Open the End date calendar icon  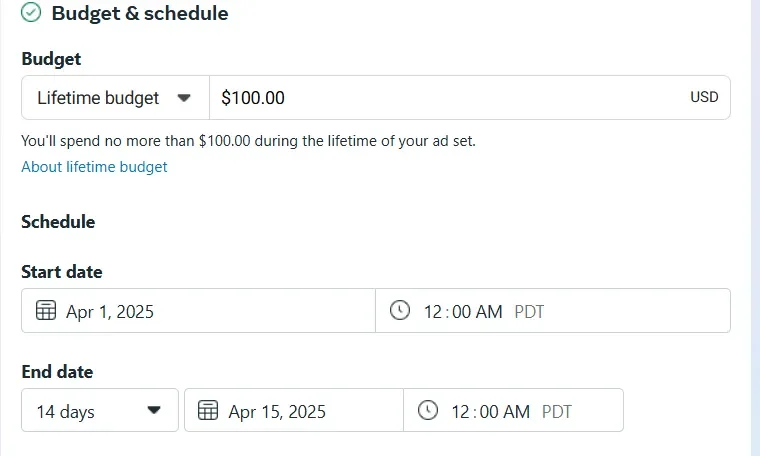pyautogui.click(x=208, y=410)
